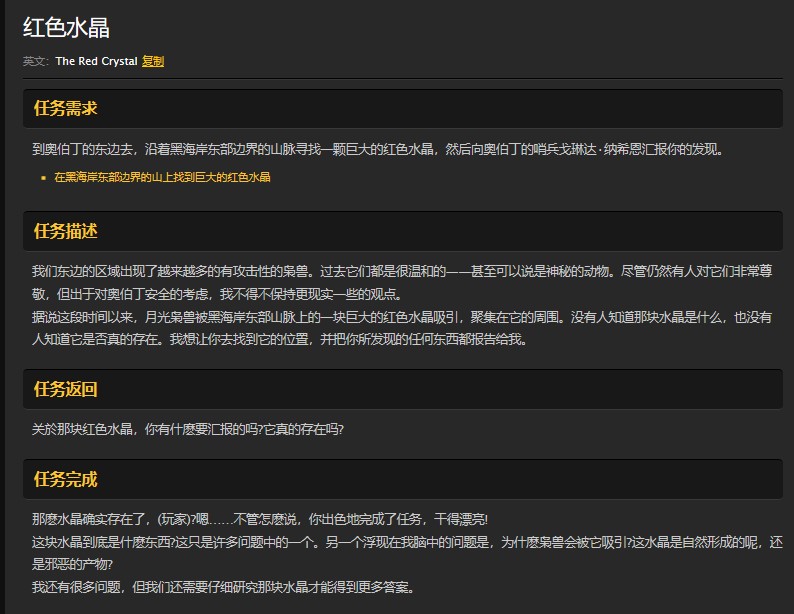Click the completion line starting 那麽水晶确实存在了
The width and height of the screenshot is (794, 614).
coord(259,519)
